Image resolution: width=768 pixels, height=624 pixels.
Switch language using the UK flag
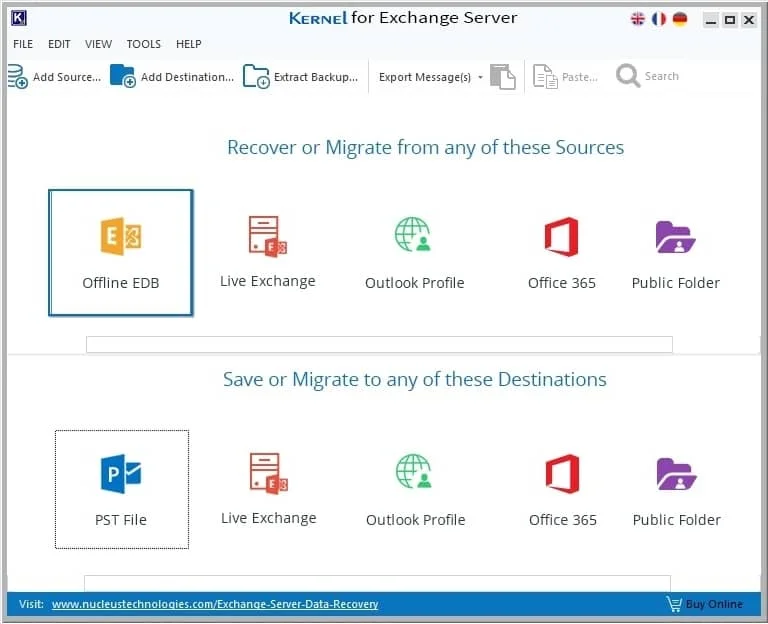pyautogui.click(x=638, y=19)
